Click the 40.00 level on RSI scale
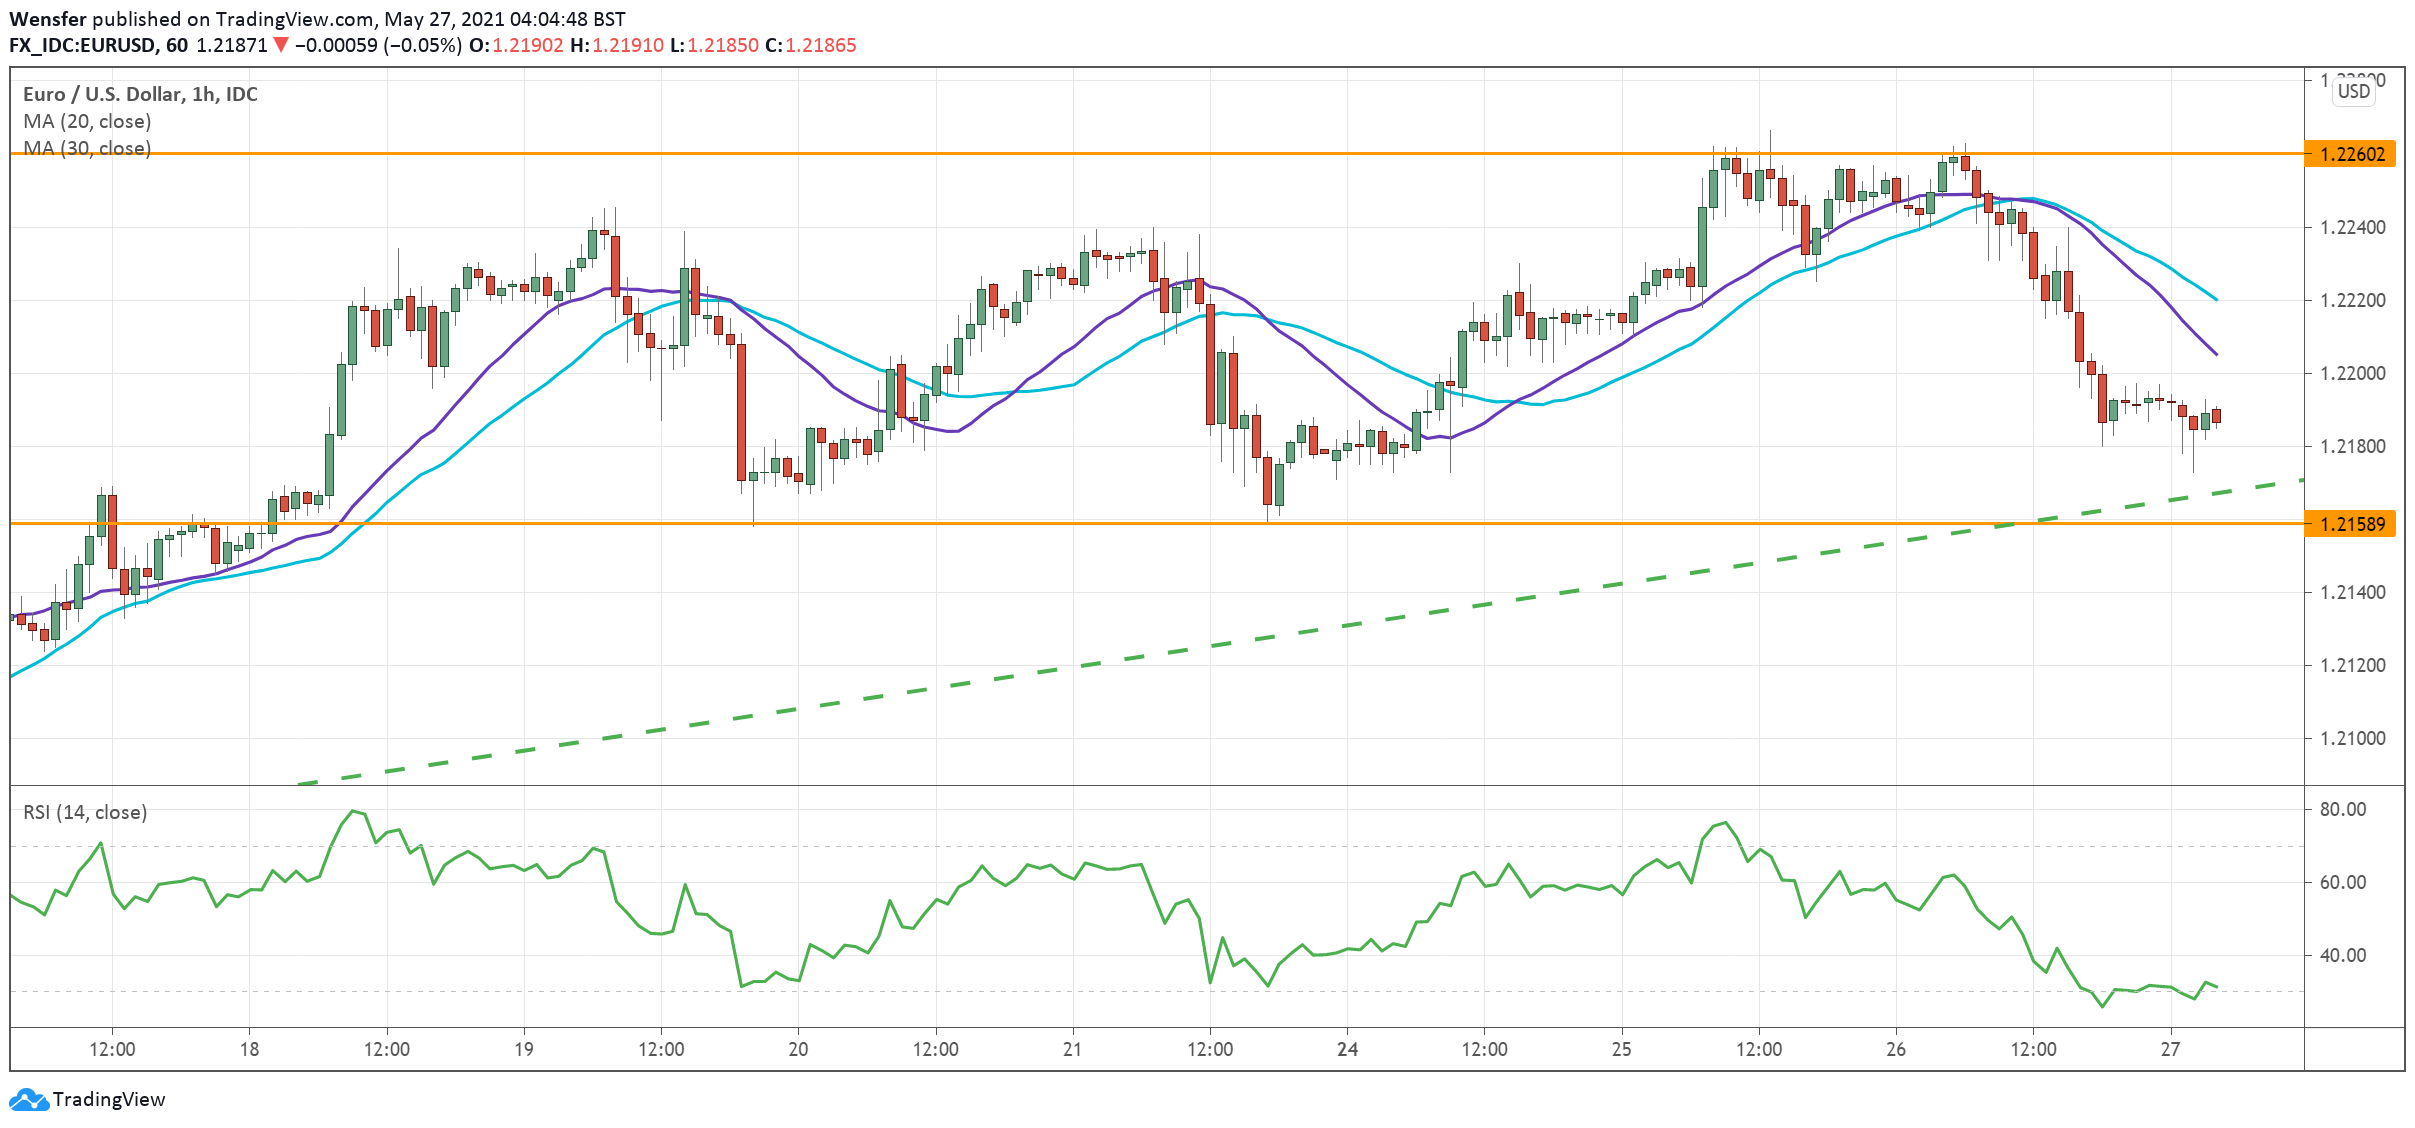Viewport: 2415px width, 1128px height. coord(2342,955)
